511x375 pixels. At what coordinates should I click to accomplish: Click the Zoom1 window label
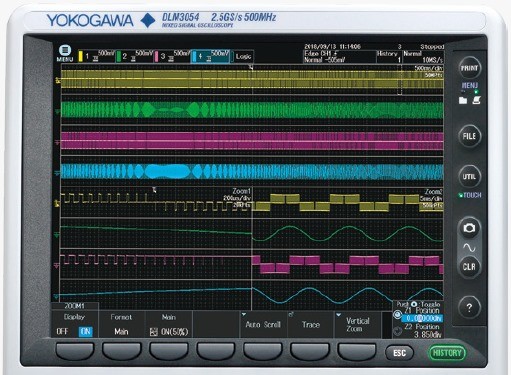(x=241, y=191)
